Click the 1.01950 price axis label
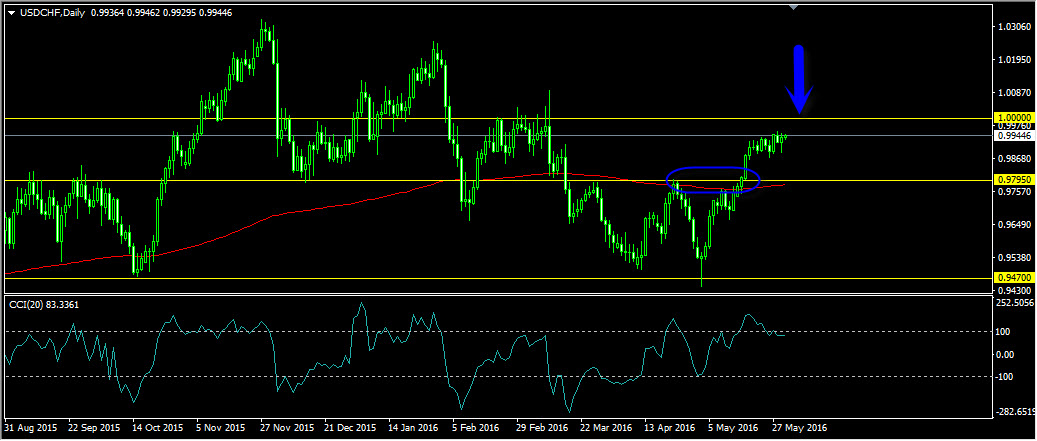 click(x=1015, y=60)
